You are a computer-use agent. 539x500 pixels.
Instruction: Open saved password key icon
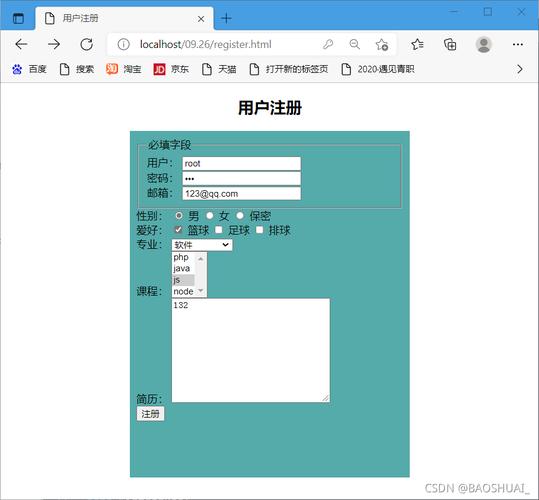click(328, 44)
